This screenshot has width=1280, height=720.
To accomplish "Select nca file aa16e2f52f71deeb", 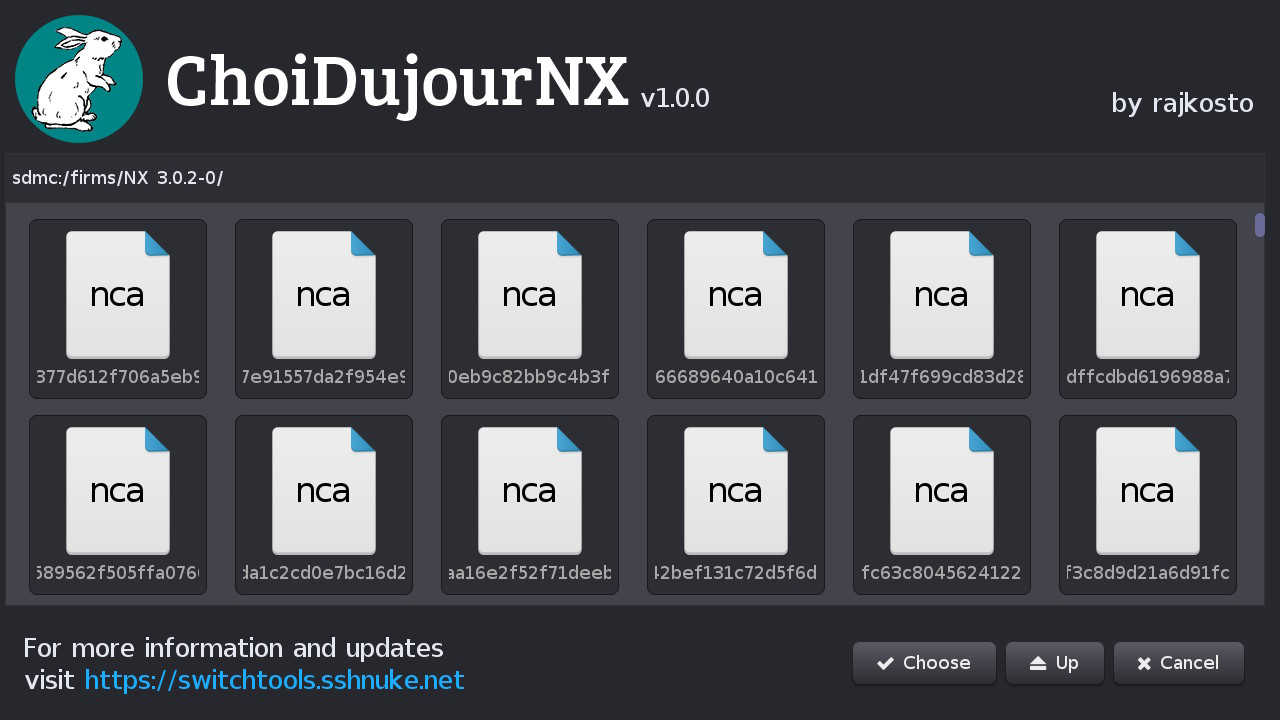I will (530, 505).
